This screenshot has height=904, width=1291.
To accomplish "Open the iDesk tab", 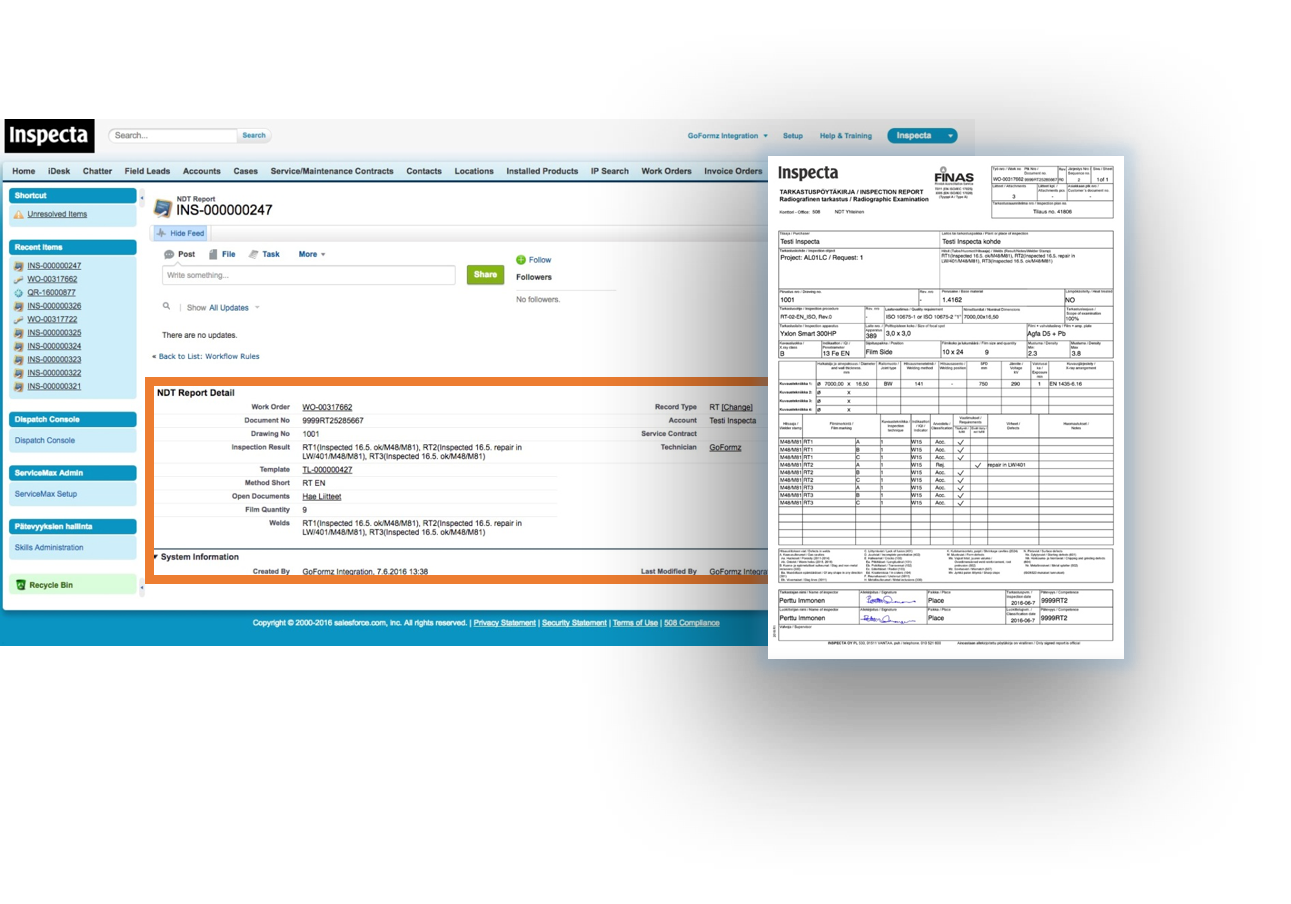I will [58, 171].
